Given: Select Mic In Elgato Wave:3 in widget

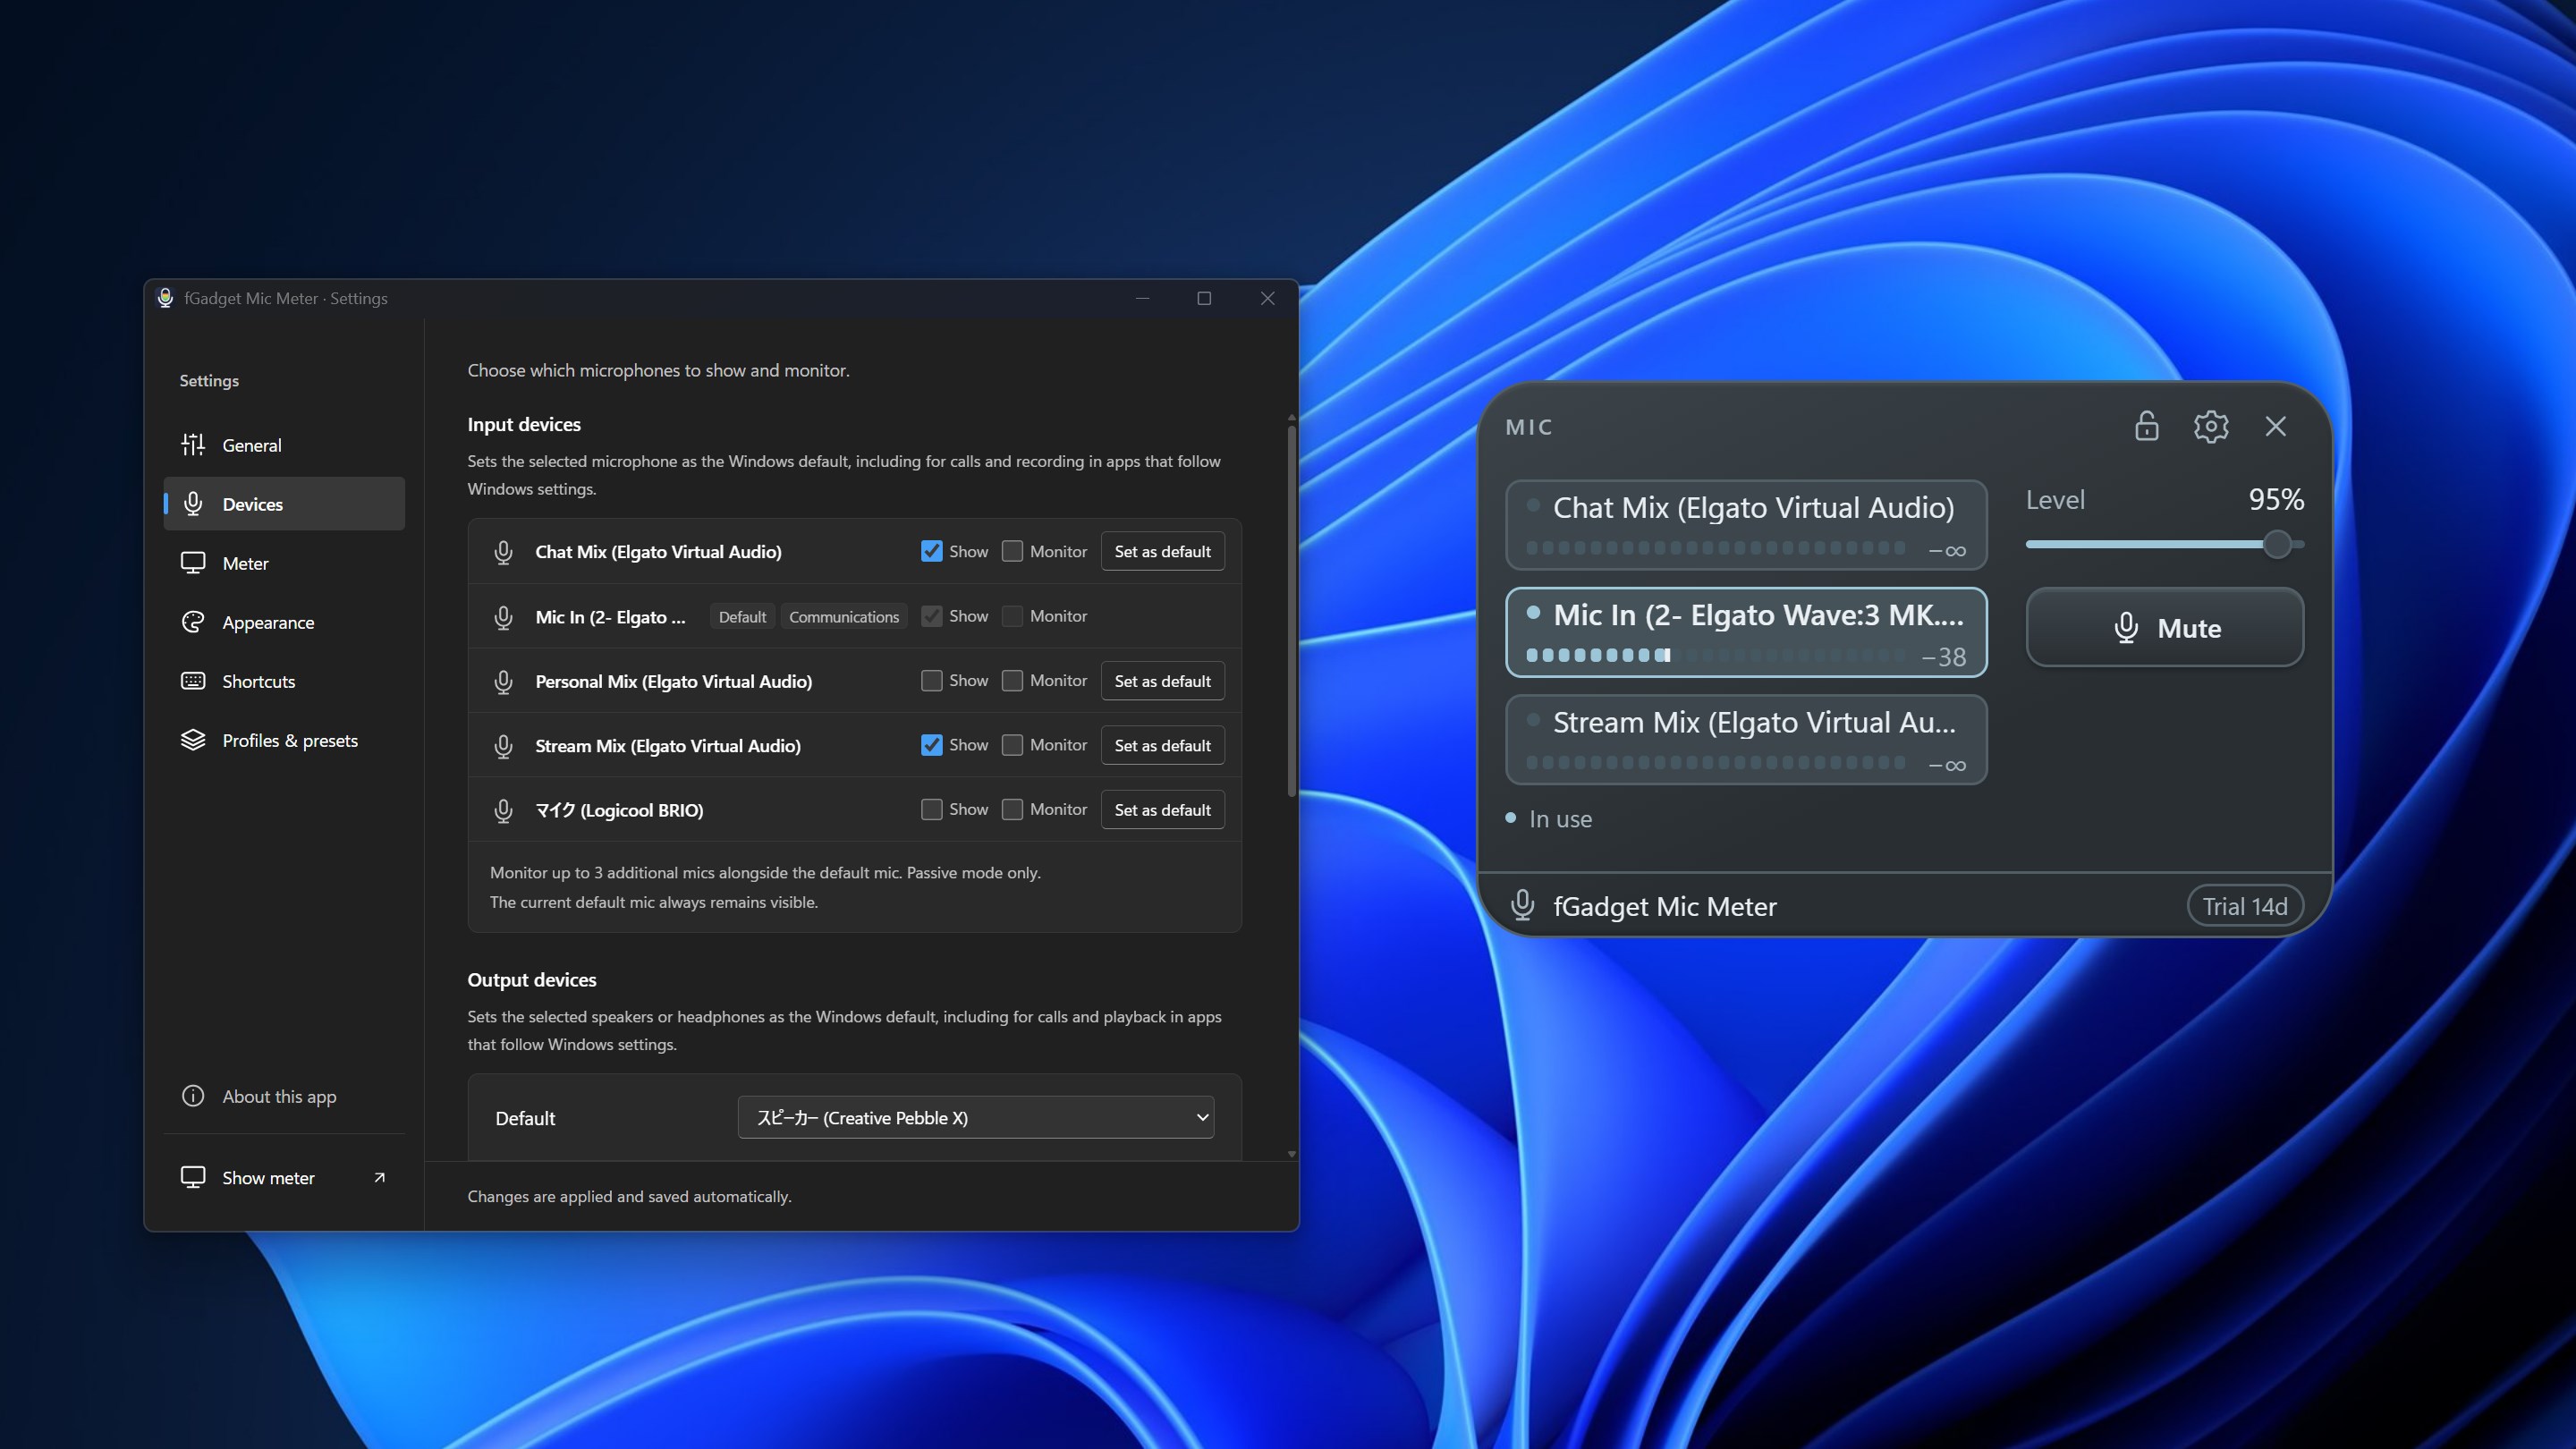Looking at the screenshot, I should tap(1745, 632).
